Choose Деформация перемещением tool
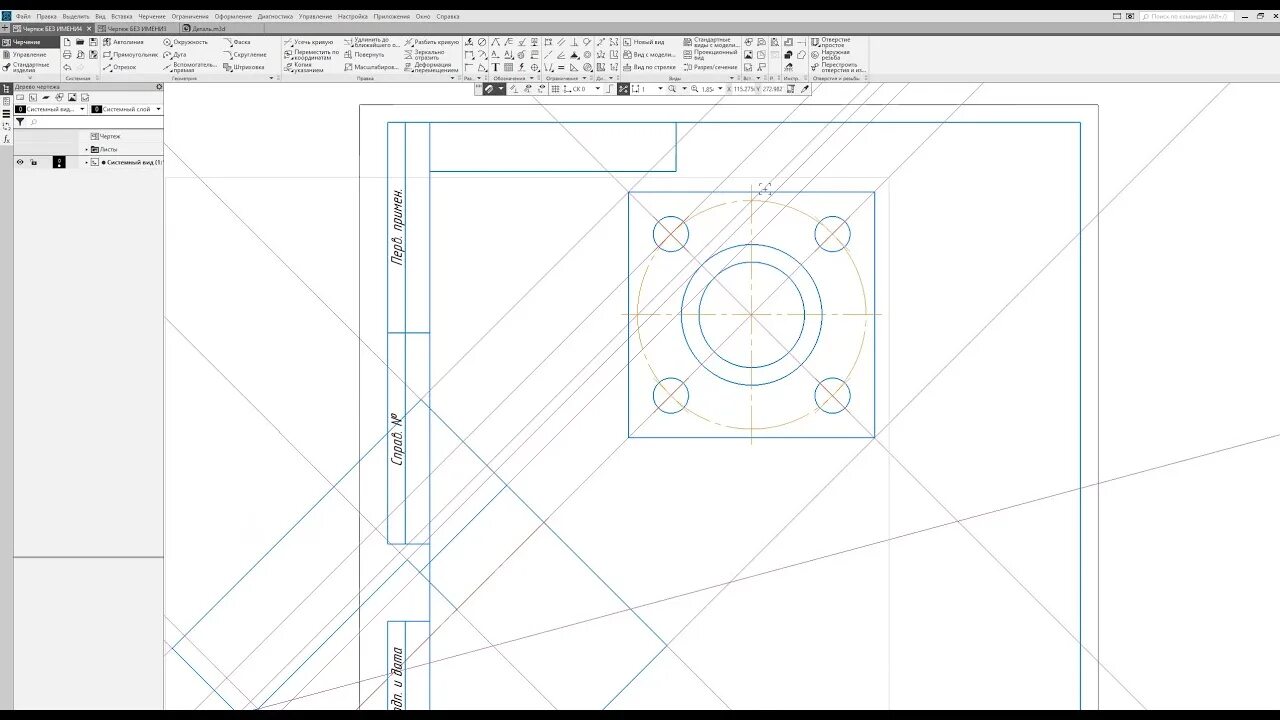 (x=432, y=67)
